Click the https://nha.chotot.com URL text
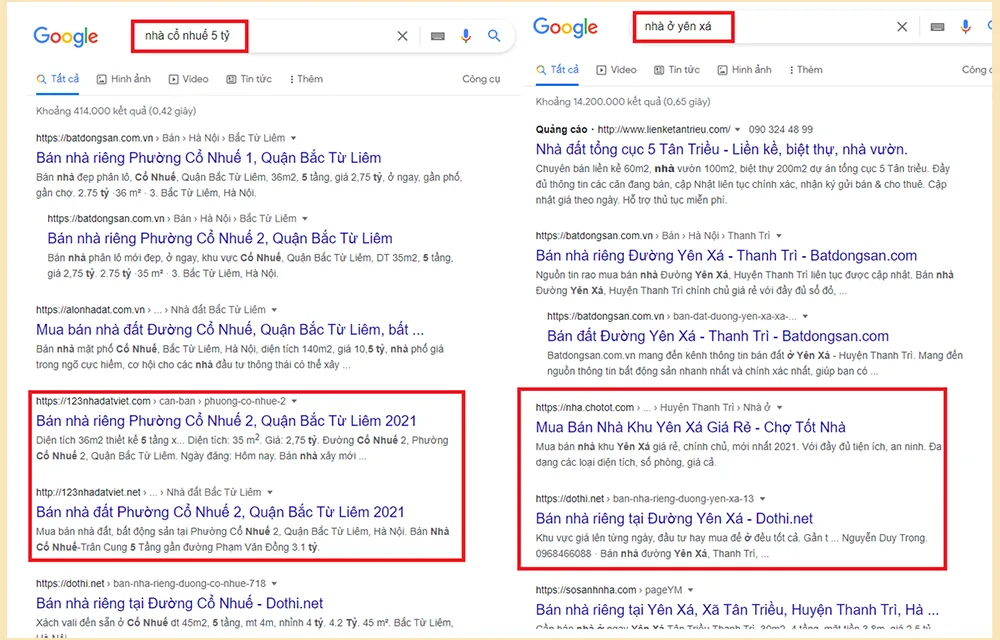This screenshot has width=1000, height=640. pyautogui.click(x=585, y=407)
